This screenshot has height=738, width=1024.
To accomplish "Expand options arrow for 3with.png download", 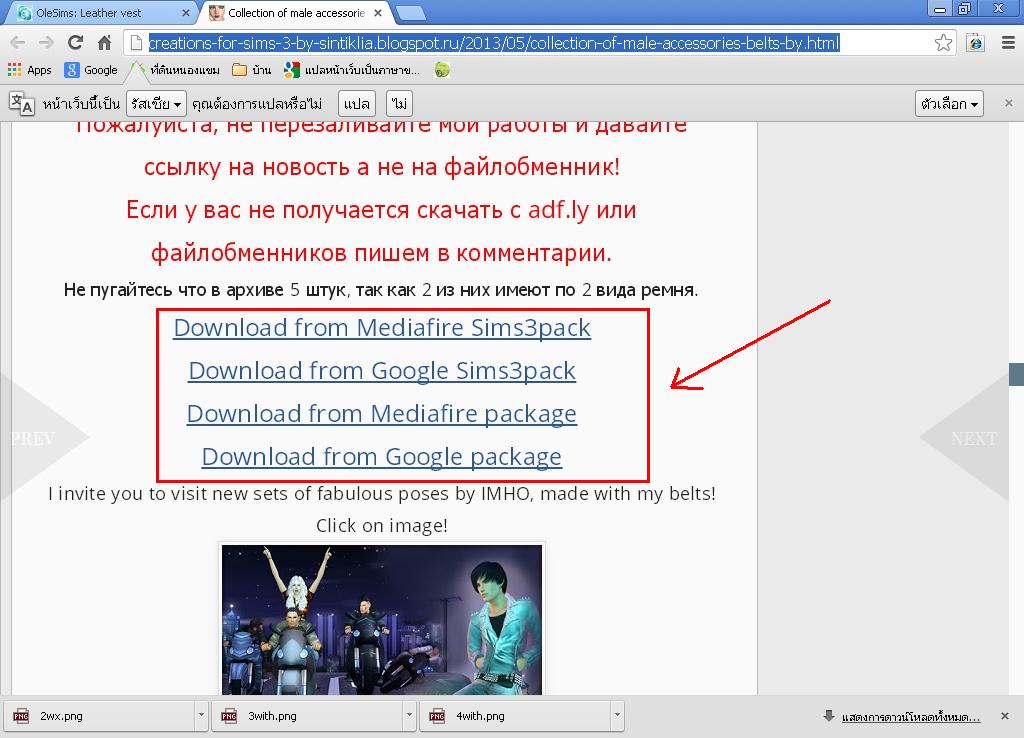I will (x=409, y=716).
